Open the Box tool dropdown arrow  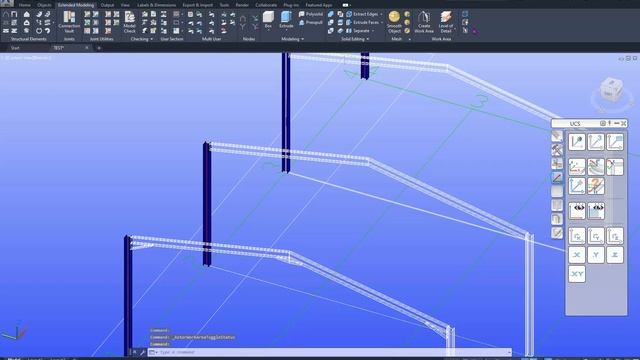(268, 30)
